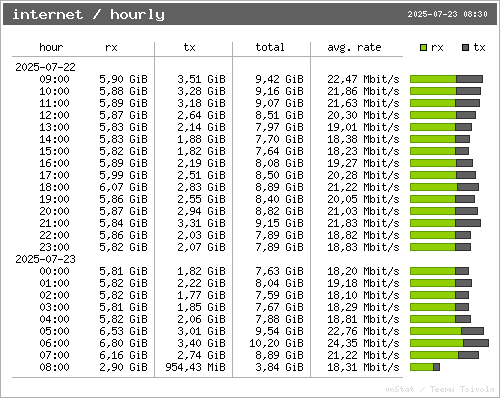Click tx value 1,88 GiB

201,139
